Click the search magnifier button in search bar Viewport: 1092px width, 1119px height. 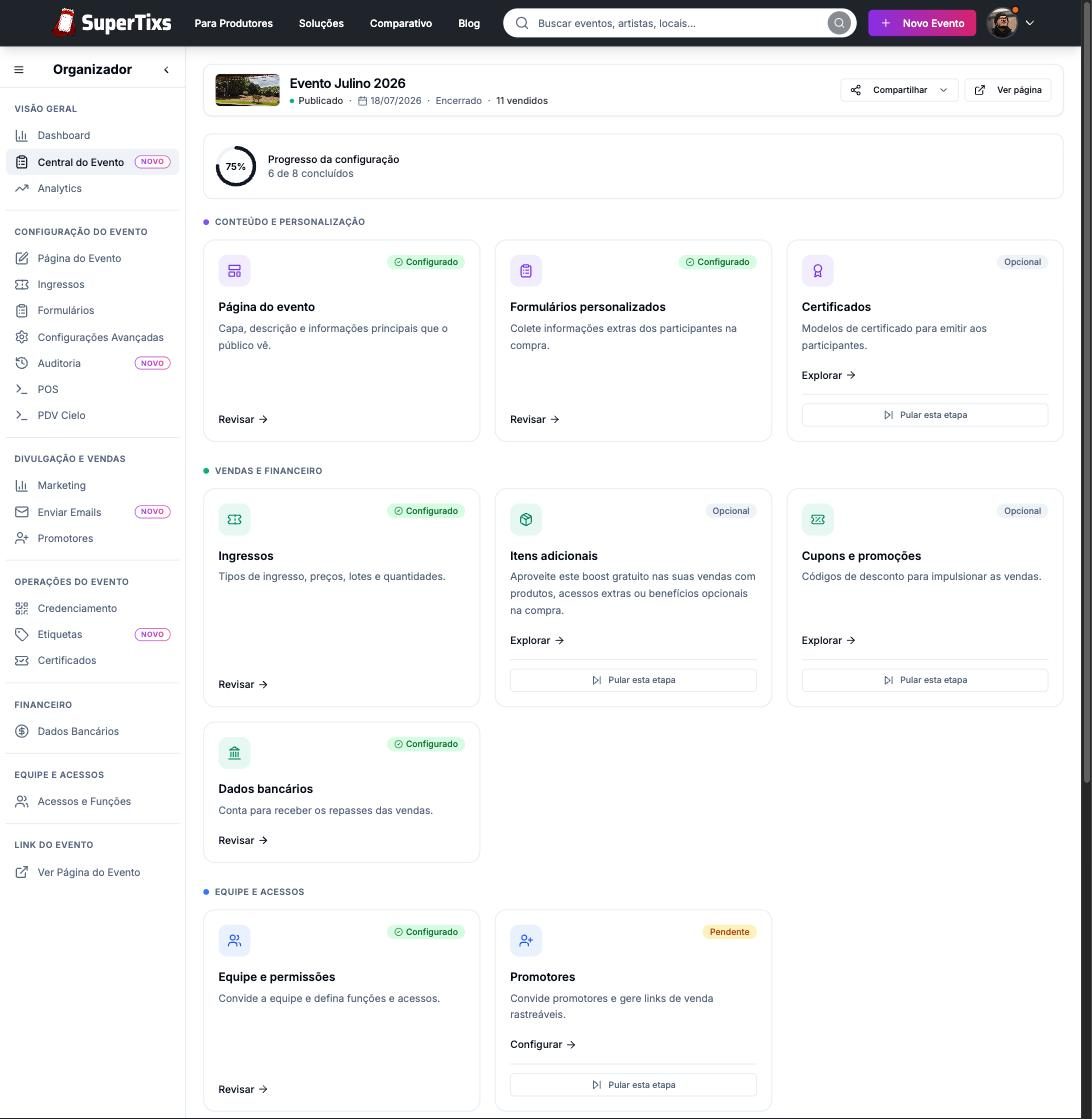(x=839, y=23)
